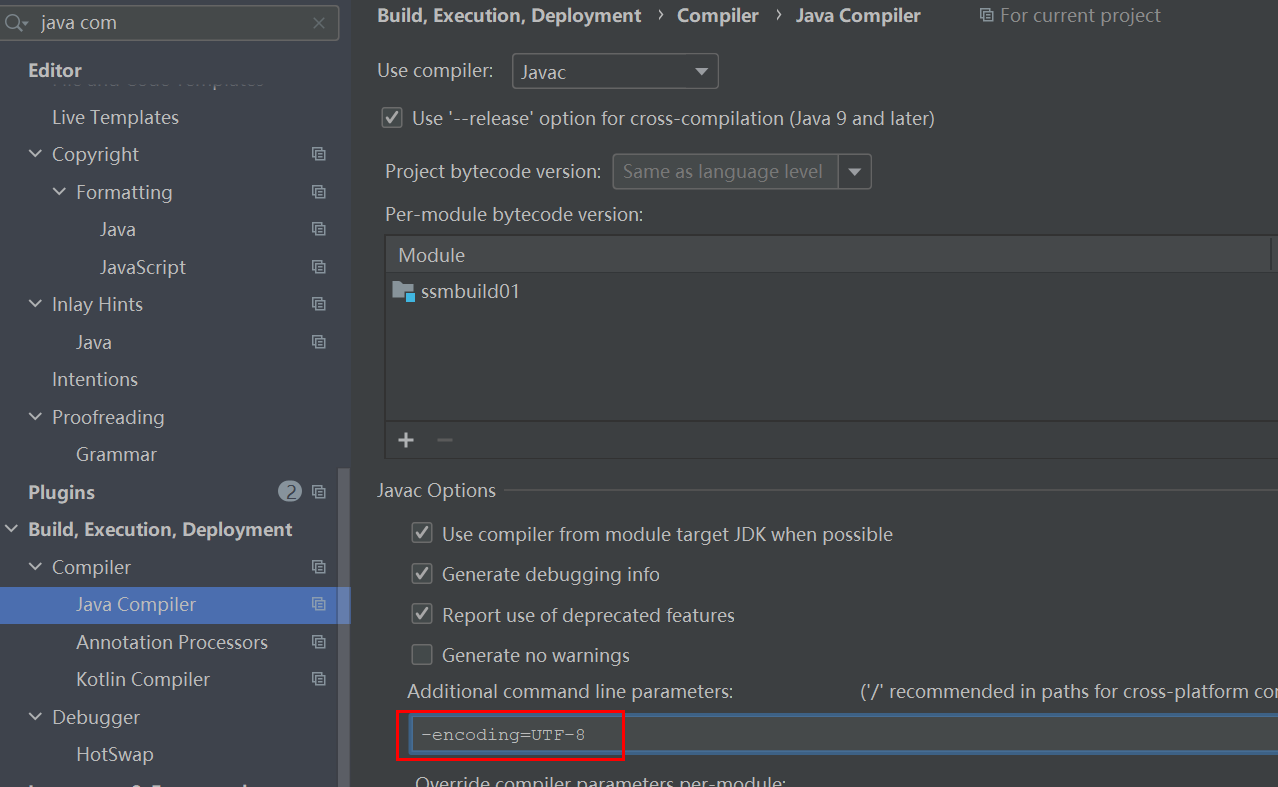The image size is (1278, 787).
Task: Collapse the Build, Execution, Deployment section
Action: click(x=12, y=529)
